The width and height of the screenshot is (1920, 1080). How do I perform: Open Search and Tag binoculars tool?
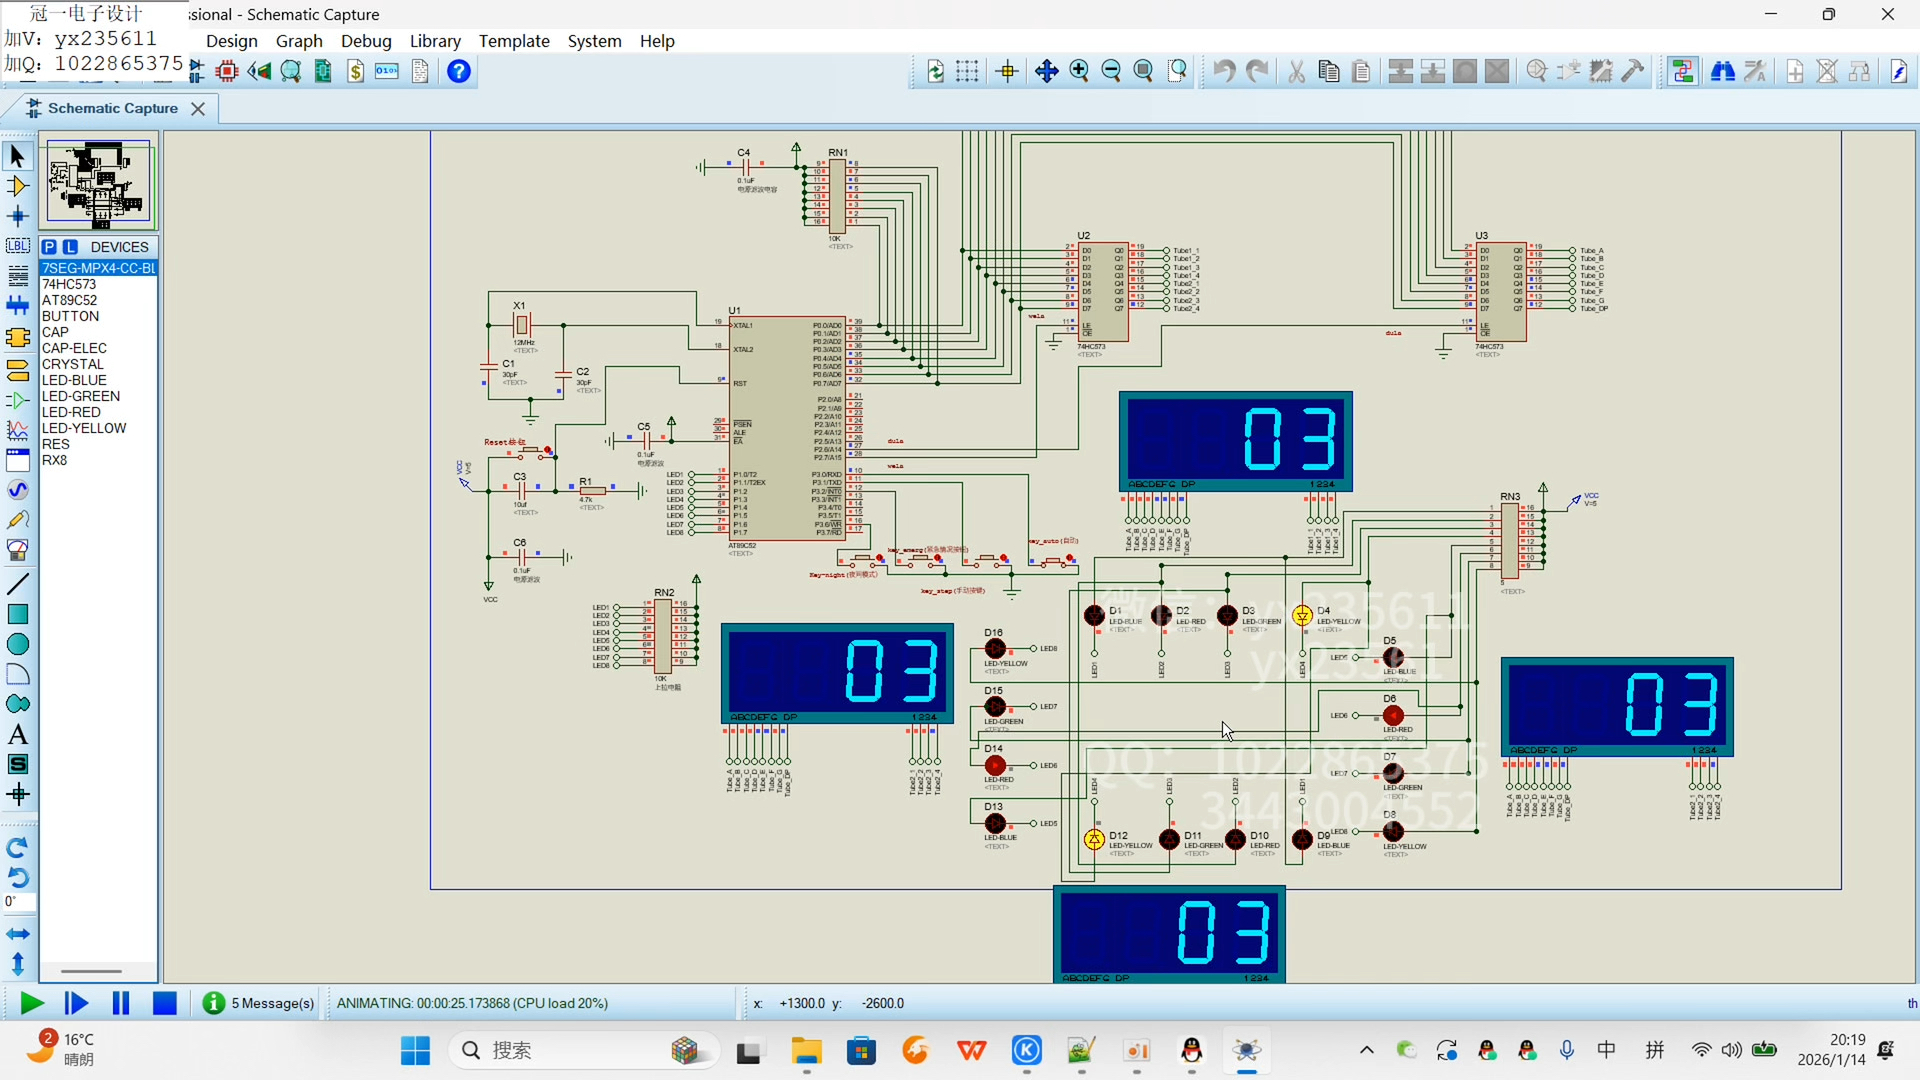[x=1723, y=71]
